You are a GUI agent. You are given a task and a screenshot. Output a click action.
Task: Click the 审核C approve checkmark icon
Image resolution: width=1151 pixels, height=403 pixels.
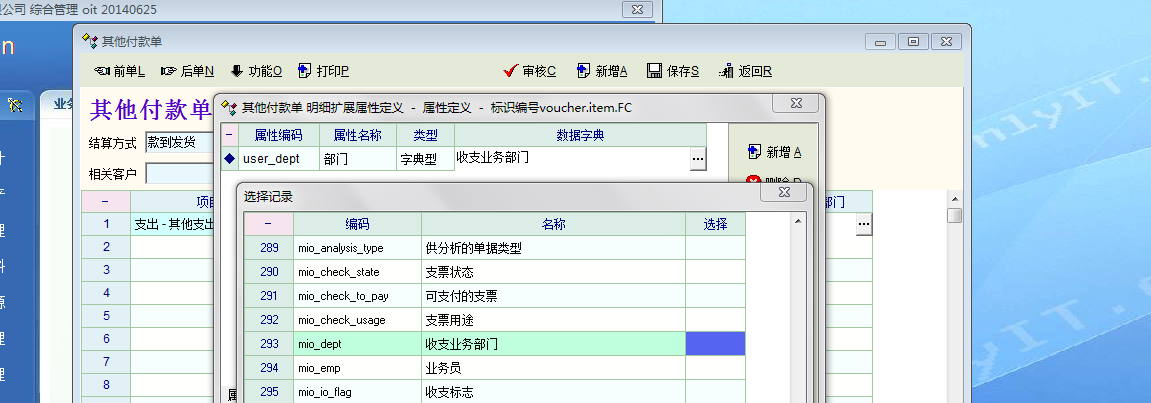(511, 71)
